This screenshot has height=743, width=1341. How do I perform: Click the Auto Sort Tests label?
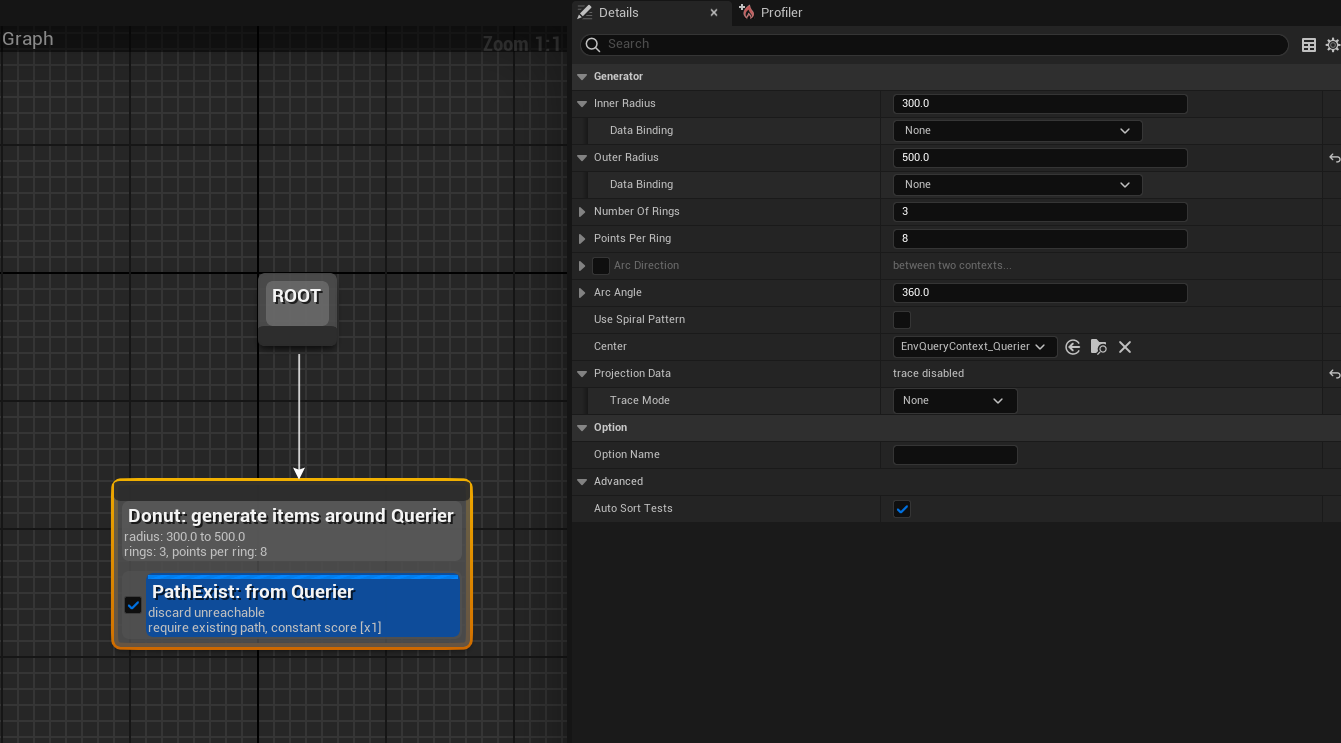(633, 509)
